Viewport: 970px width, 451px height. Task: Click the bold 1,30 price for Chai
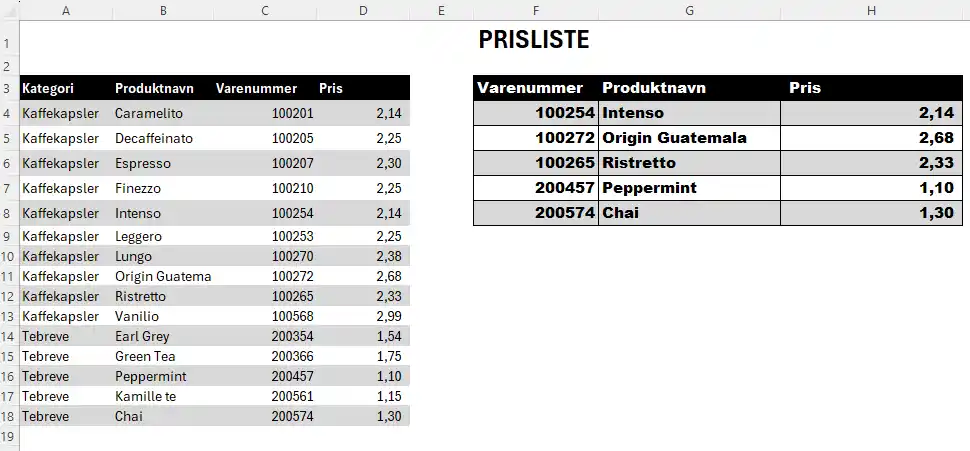(935, 213)
